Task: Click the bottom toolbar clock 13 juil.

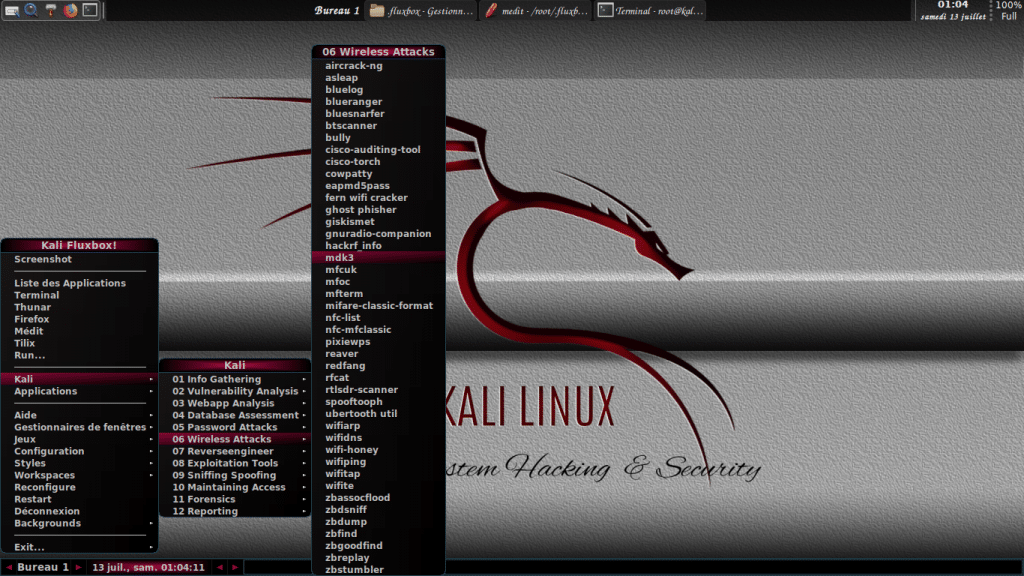Action: pos(148,568)
